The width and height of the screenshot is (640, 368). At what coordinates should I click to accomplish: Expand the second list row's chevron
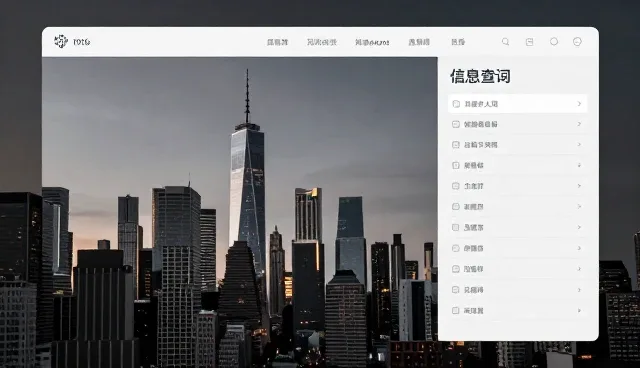pyautogui.click(x=579, y=124)
